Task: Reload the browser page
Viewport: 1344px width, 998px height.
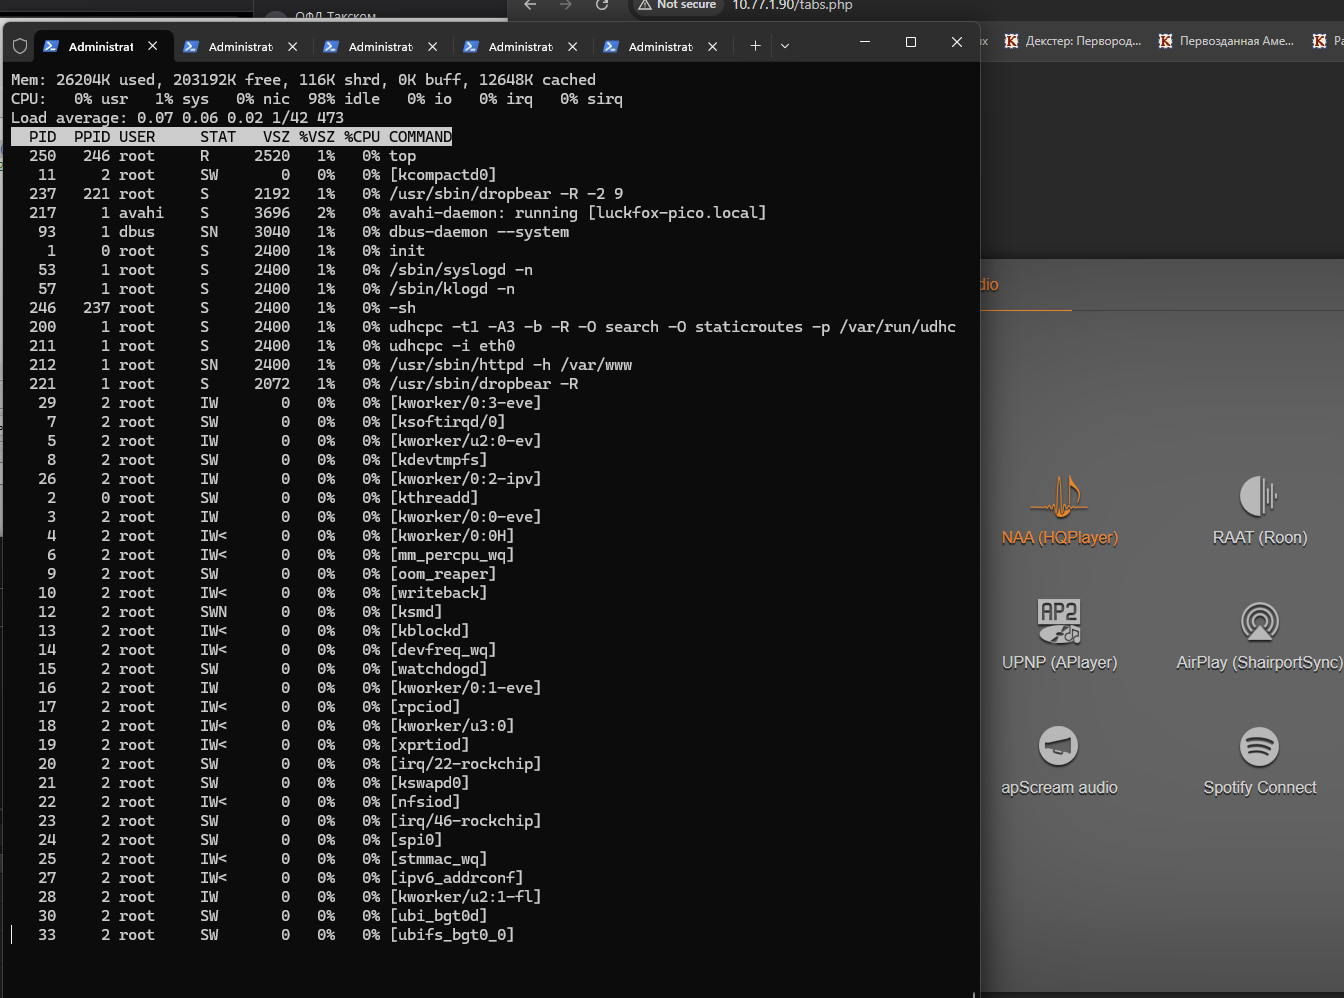Action: pyautogui.click(x=602, y=5)
